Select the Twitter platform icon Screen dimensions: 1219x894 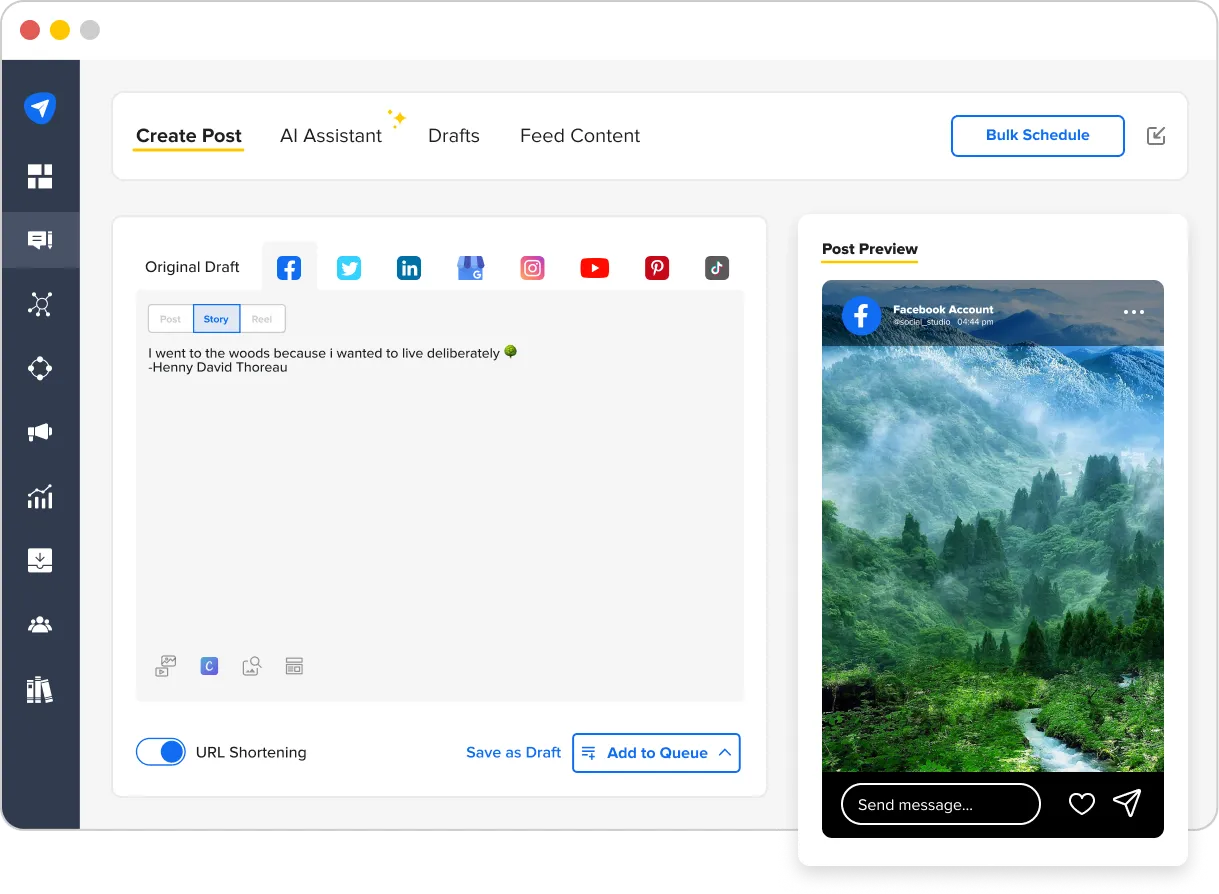pyautogui.click(x=348, y=268)
